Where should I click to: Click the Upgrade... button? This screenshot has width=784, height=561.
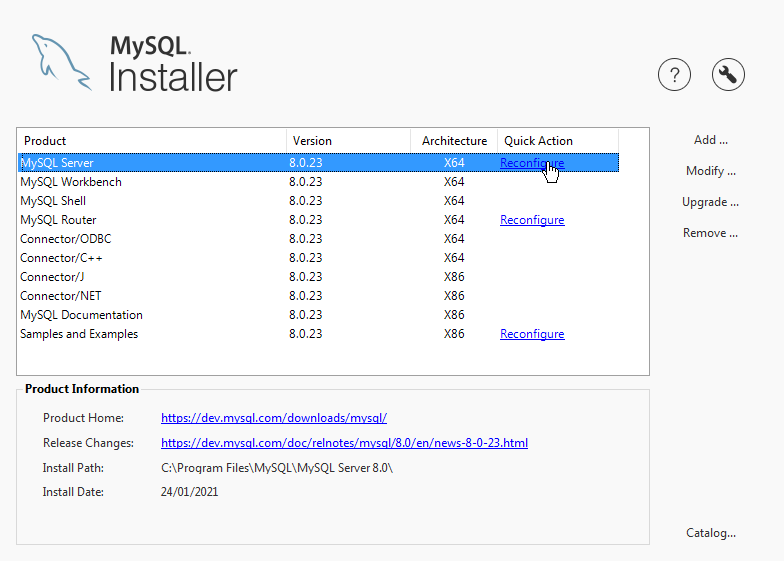point(710,202)
